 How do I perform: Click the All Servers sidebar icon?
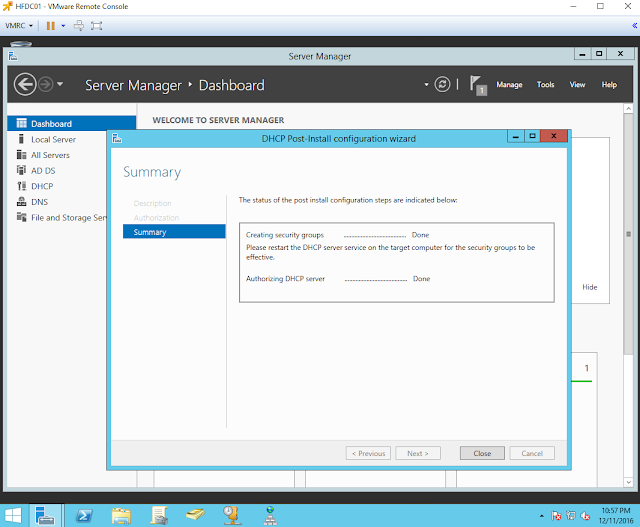click(22, 155)
